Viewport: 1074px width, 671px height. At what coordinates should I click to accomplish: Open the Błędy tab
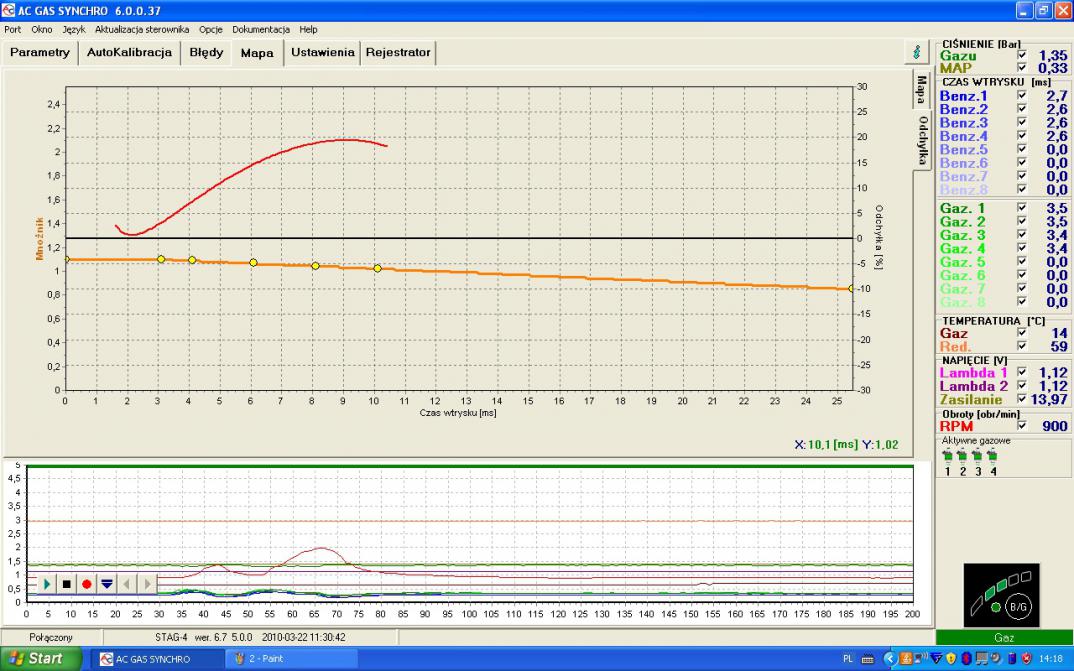point(206,52)
